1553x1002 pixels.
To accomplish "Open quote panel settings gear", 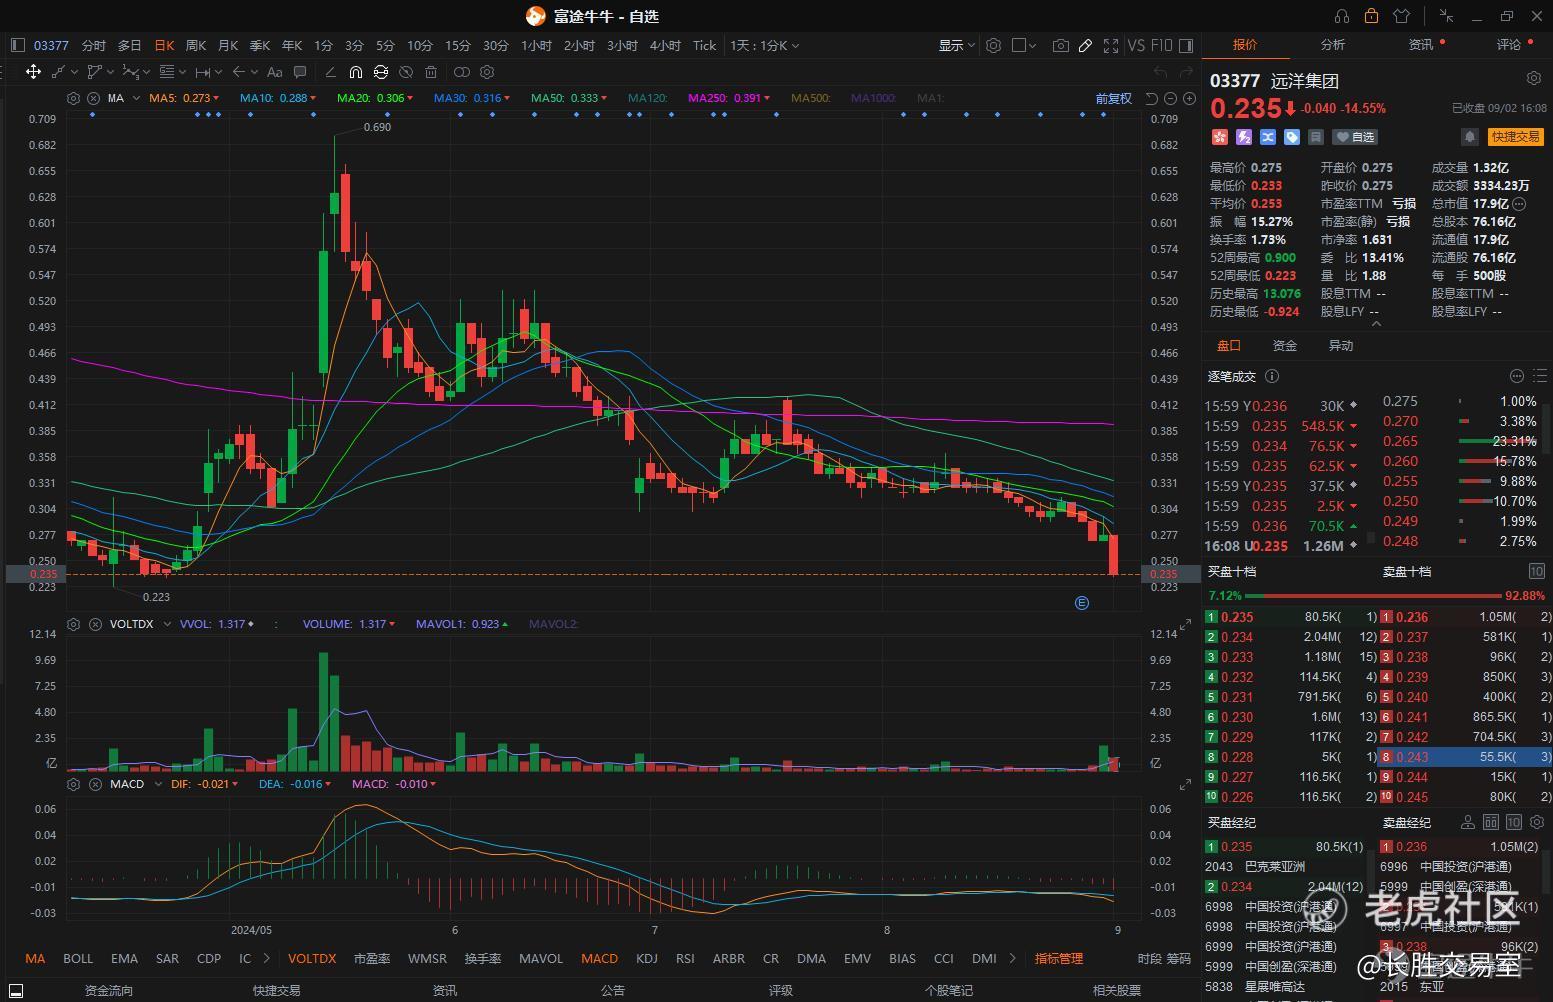I will coord(1534,78).
